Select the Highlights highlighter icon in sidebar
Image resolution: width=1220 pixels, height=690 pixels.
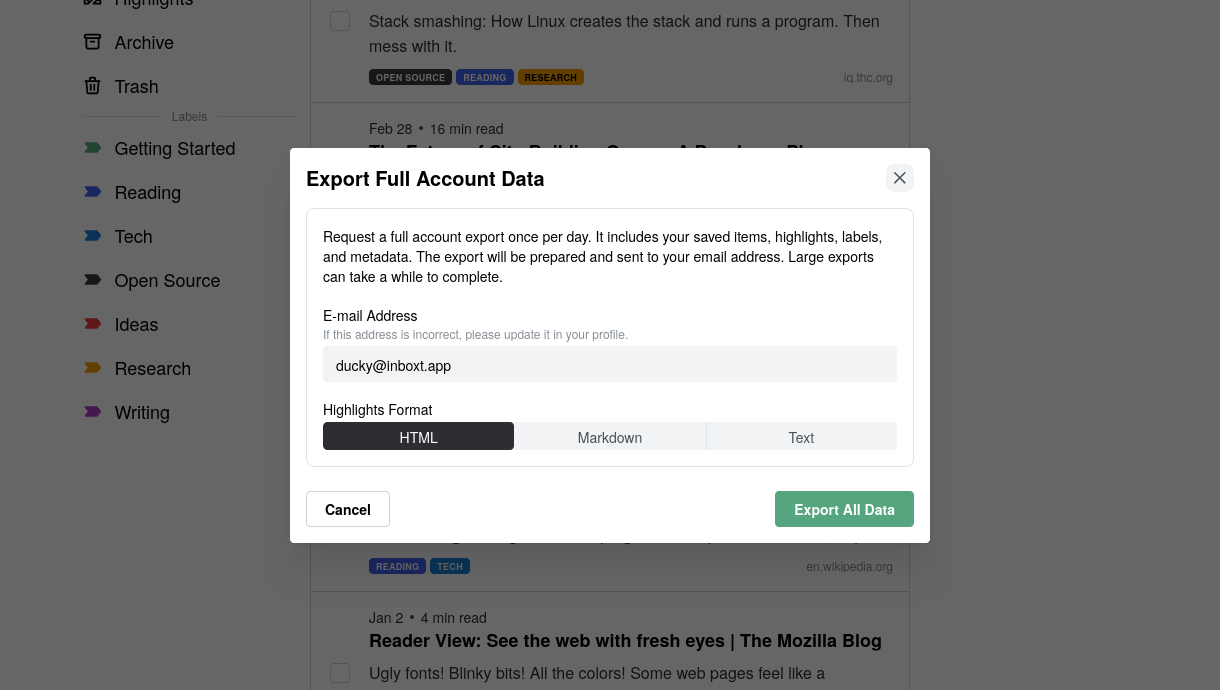coord(92,2)
